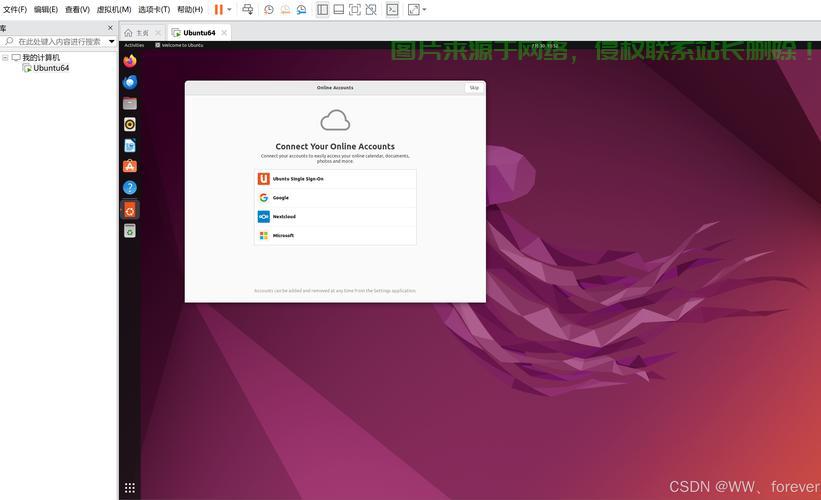Close the 主页 home tab

coord(158,32)
